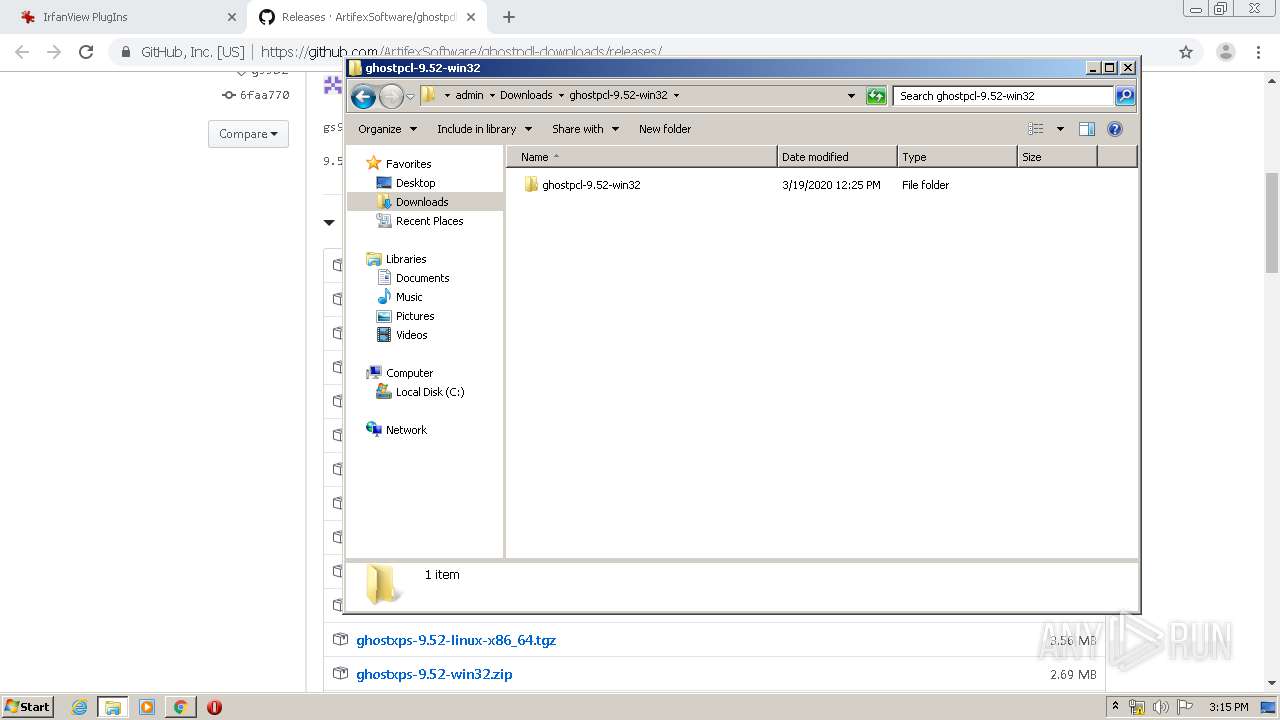Open previous locations dropdown in address bar
Screen dimensions: 1280x720
click(851, 96)
